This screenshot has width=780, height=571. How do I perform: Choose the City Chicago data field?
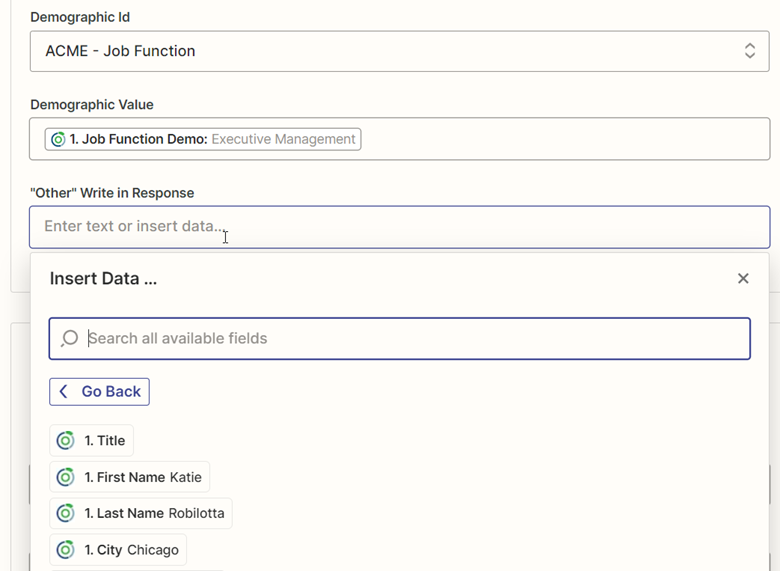(x=130, y=550)
